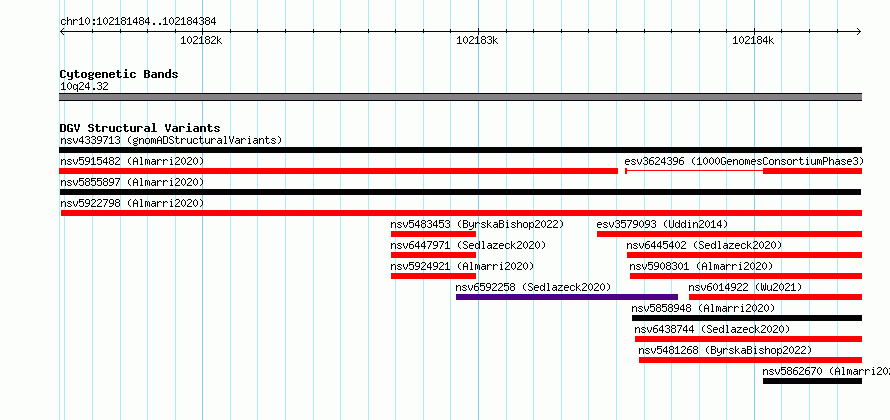Click the red bar under nsv5483453

pos(433,234)
